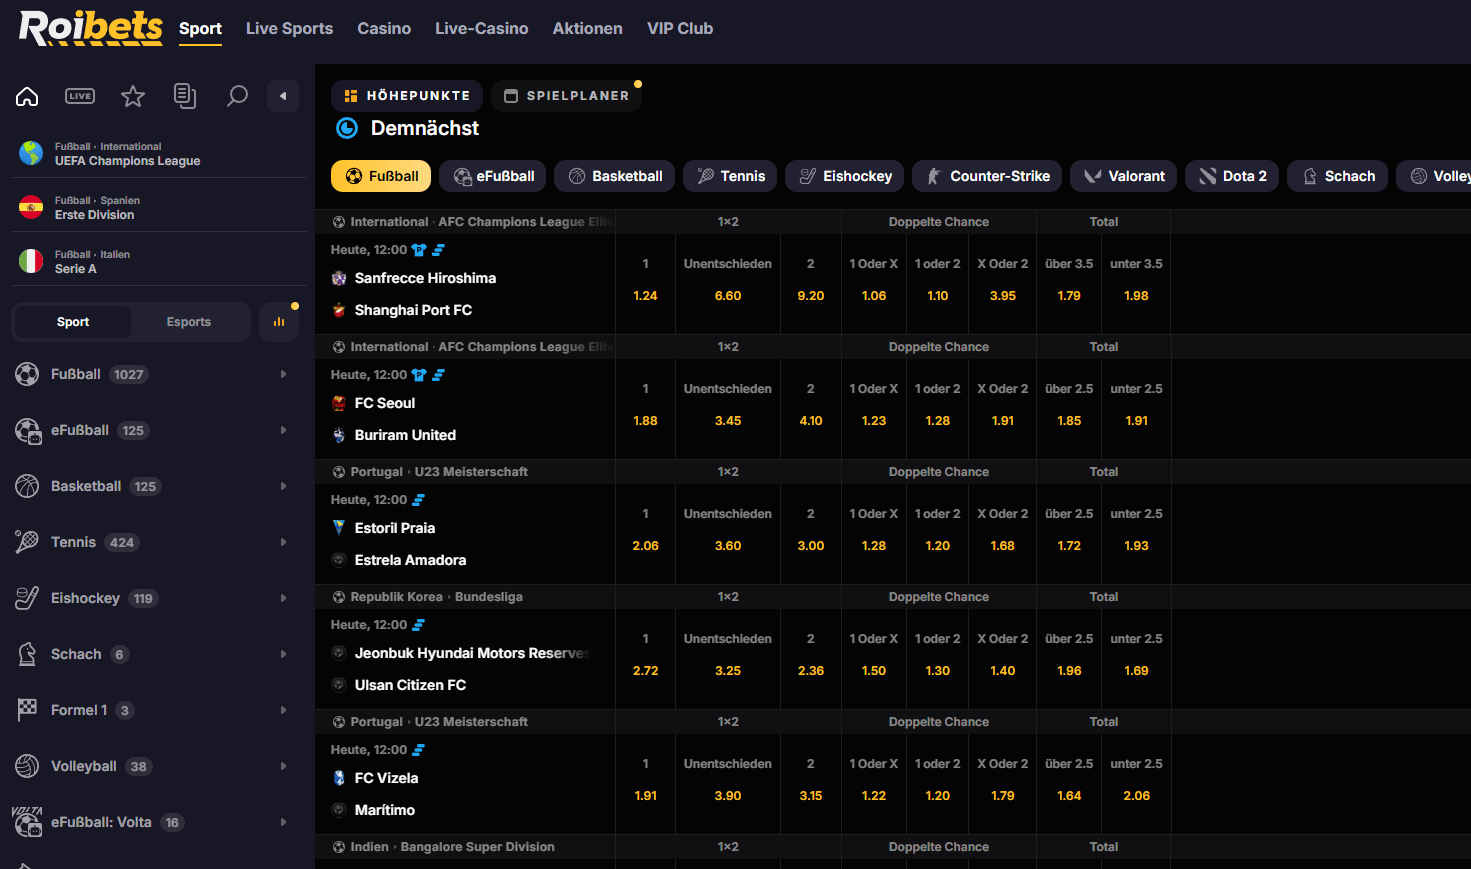Bet on Sanfrecce Hiroshima win at 1.24
Viewport: 1471px width, 869px height.
click(645, 296)
